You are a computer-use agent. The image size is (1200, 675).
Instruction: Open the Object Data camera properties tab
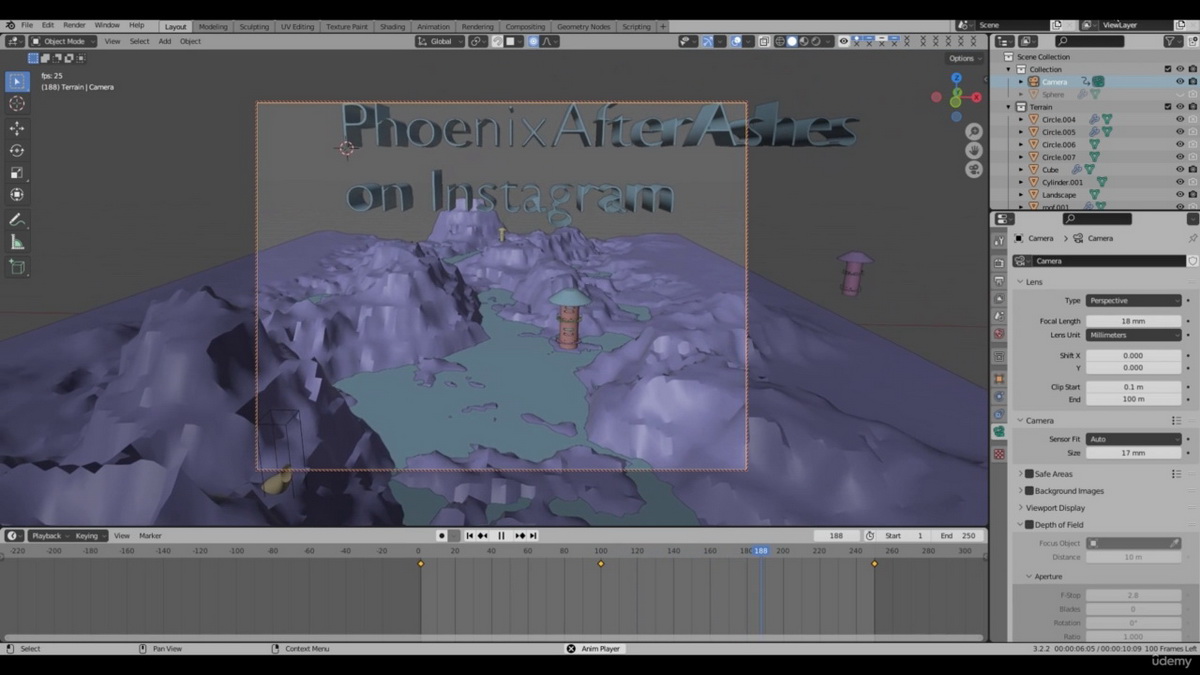[x=999, y=433]
